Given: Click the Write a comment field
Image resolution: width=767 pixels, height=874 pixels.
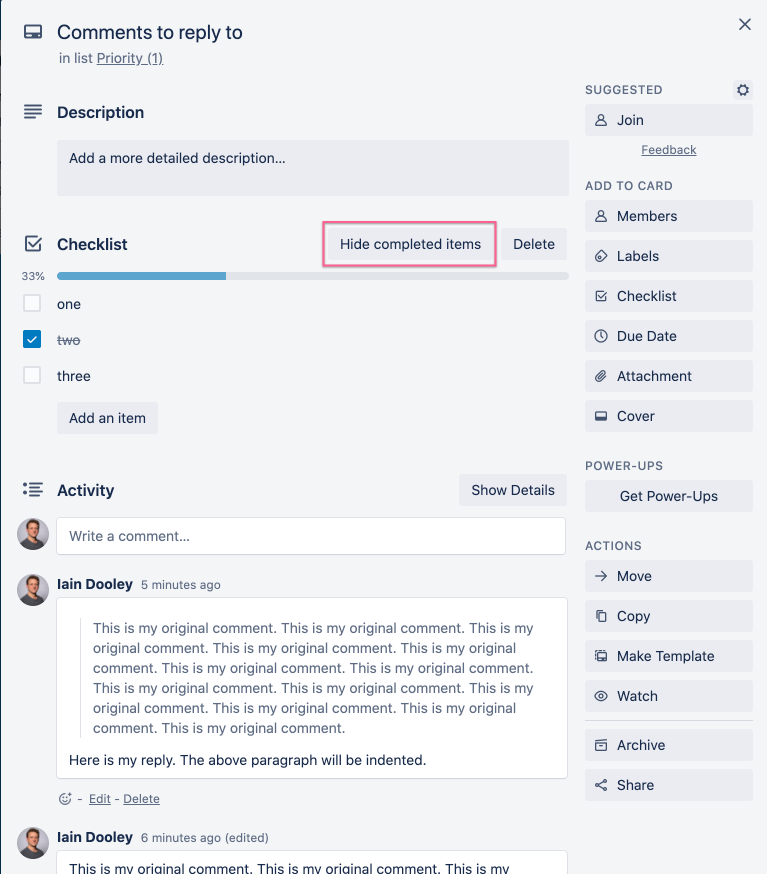Looking at the screenshot, I should pos(311,536).
